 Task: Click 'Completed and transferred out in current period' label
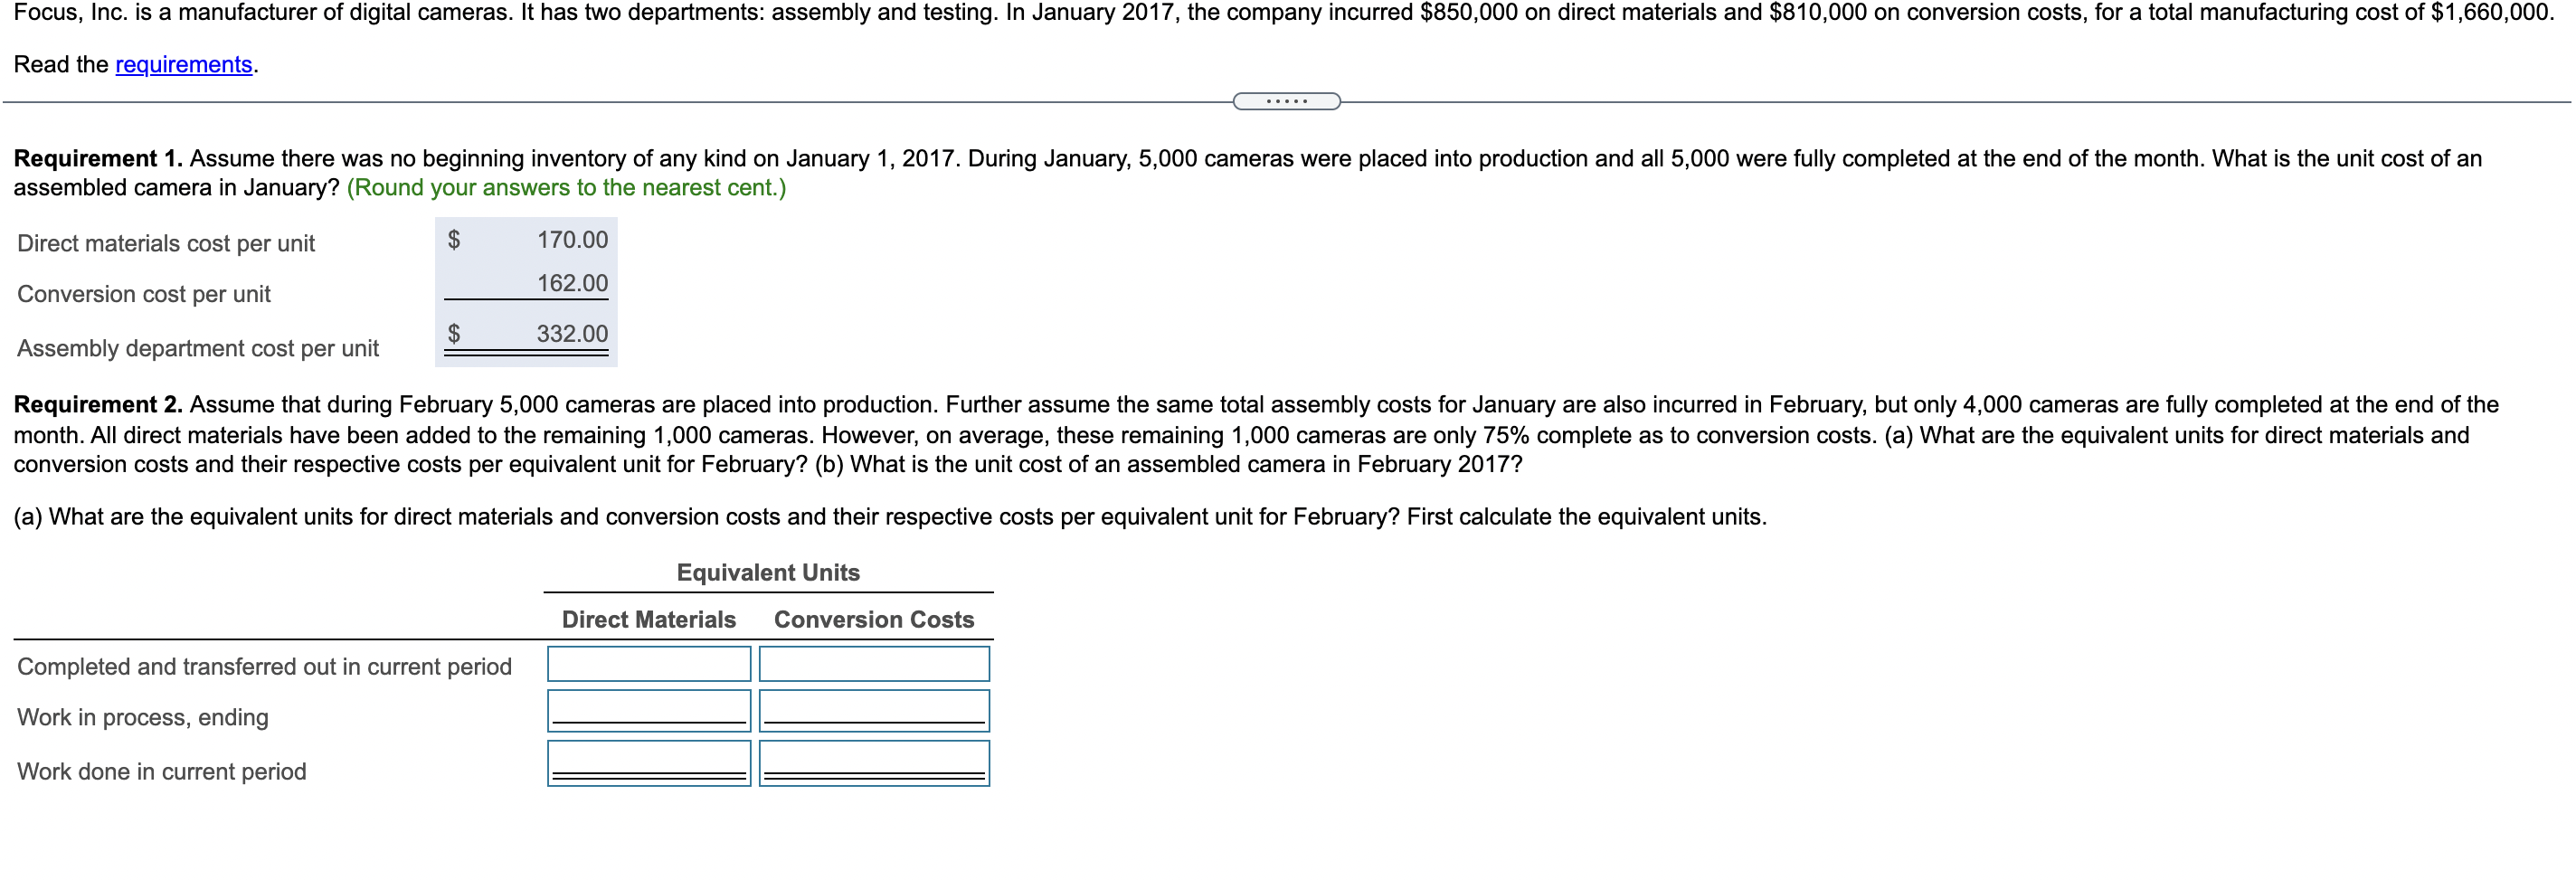[265, 667]
